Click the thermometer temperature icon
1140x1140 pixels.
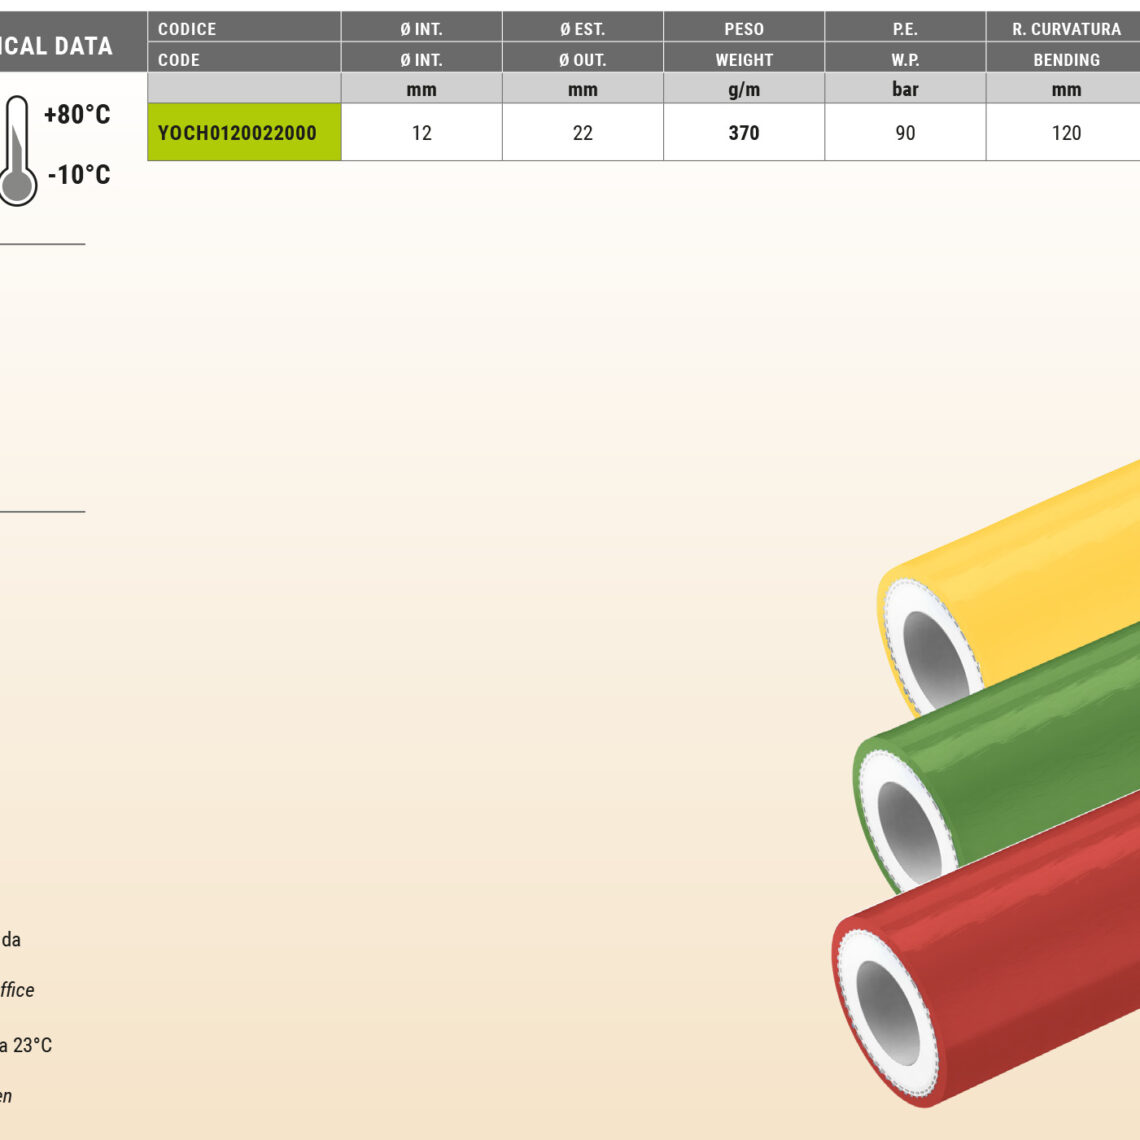[17, 150]
